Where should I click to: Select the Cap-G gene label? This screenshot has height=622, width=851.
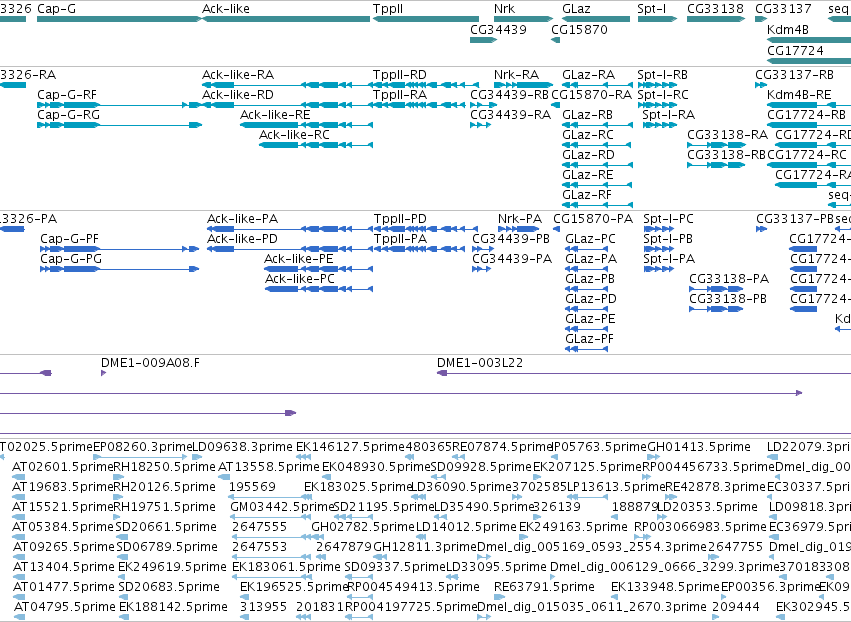click(x=56, y=9)
